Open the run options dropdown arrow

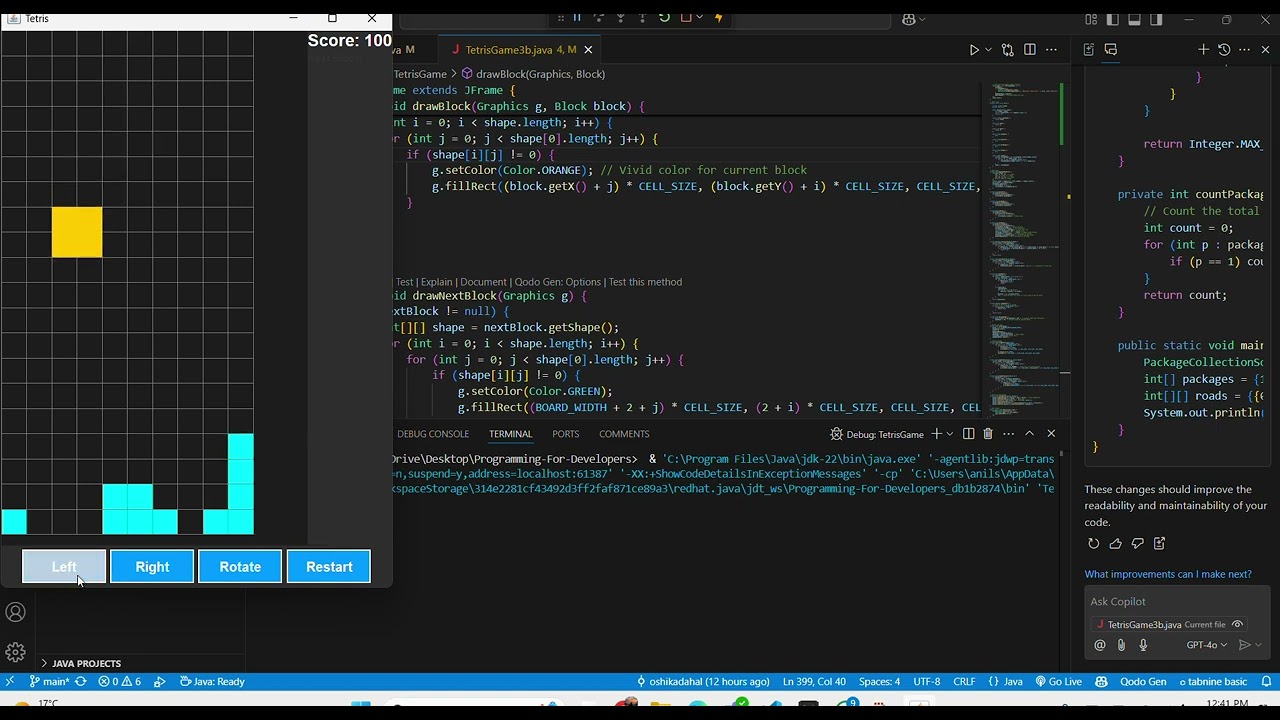click(x=988, y=50)
